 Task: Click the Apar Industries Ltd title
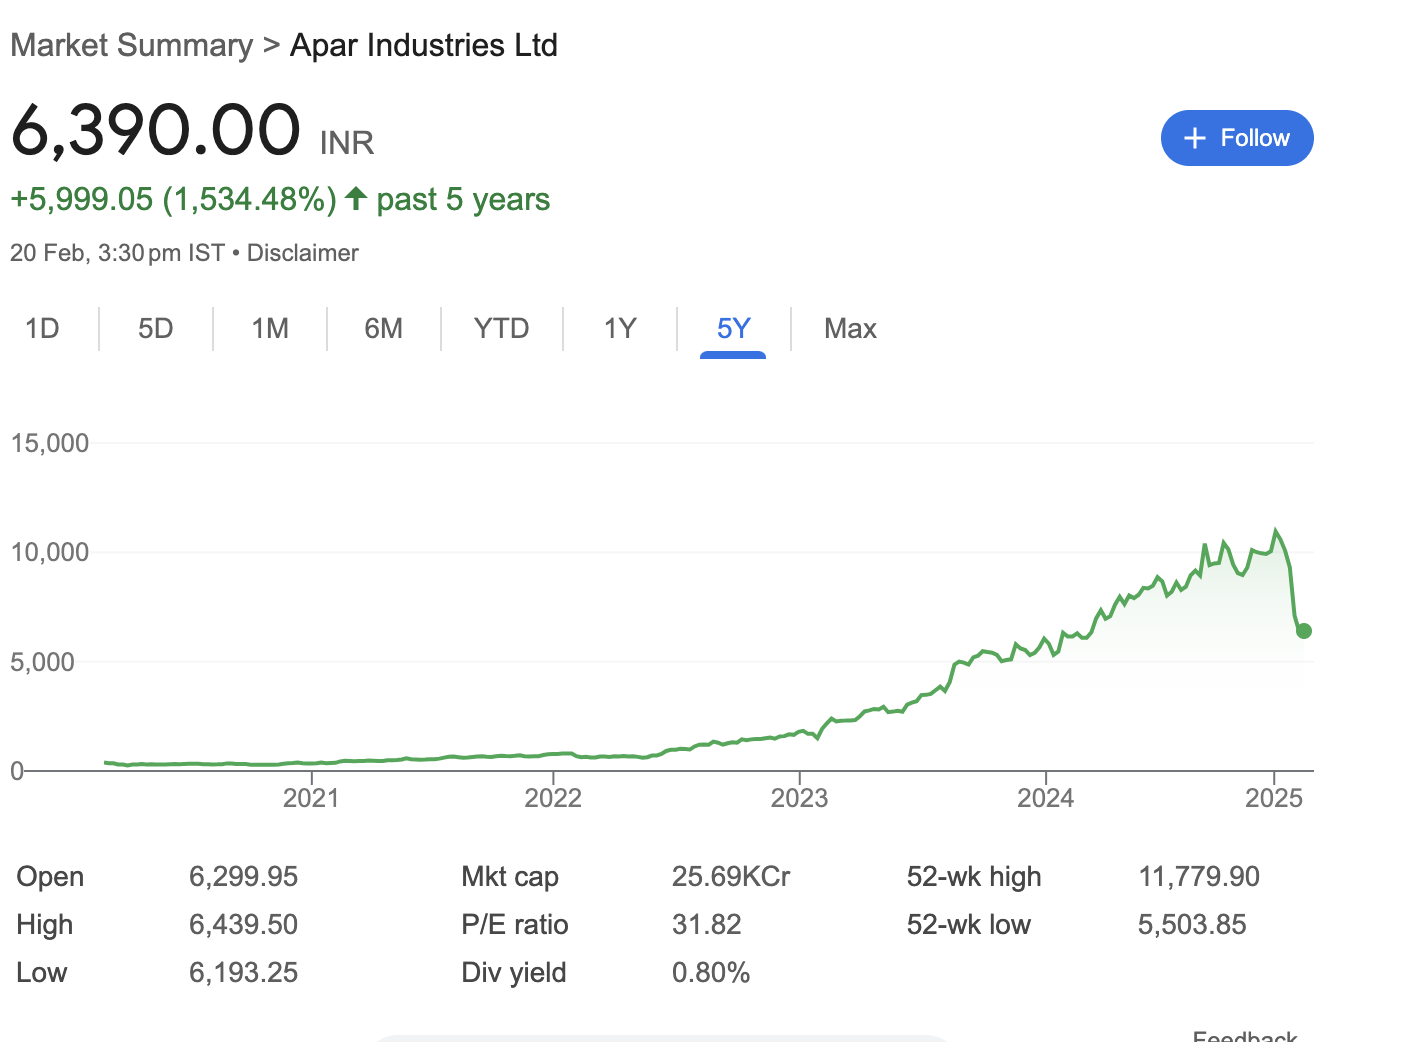tap(424, 45)
